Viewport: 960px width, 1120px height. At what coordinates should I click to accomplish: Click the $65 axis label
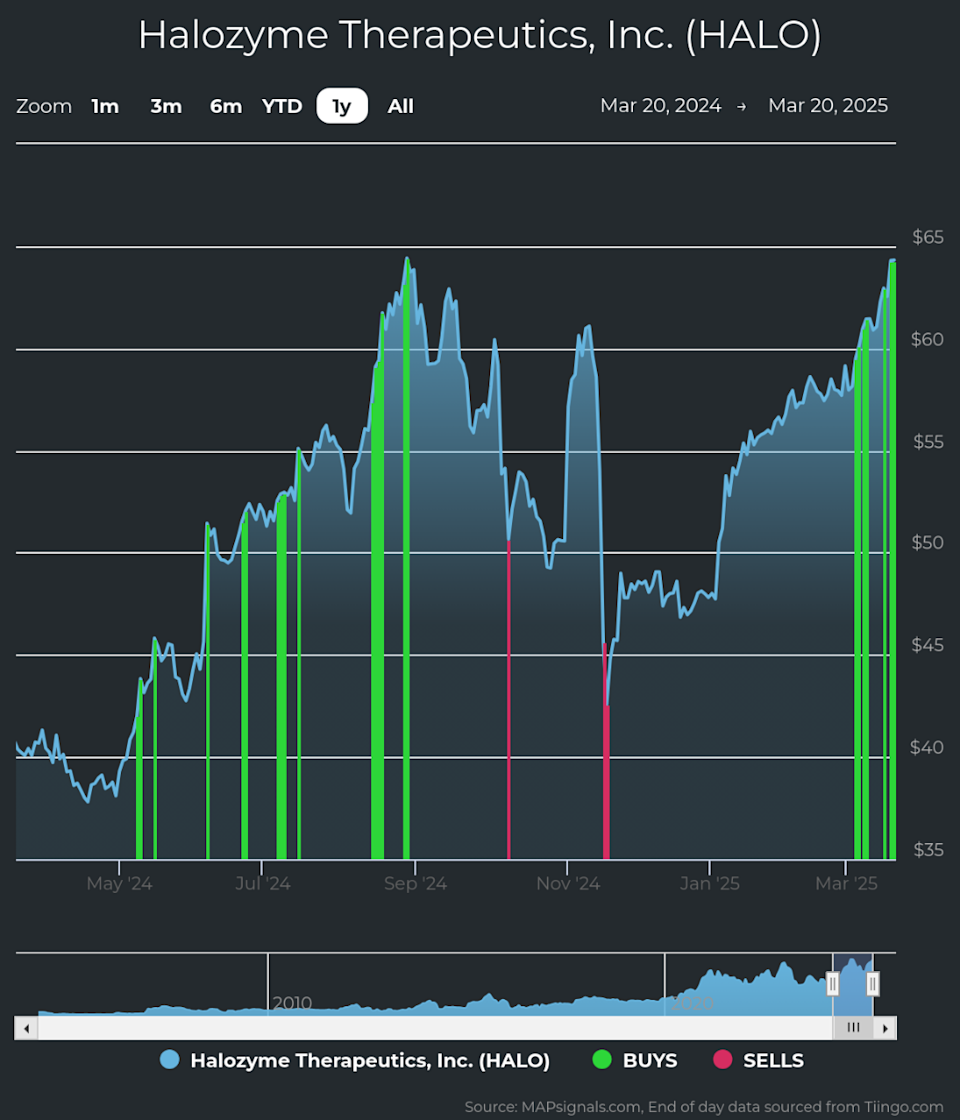(x=928, y=237)
